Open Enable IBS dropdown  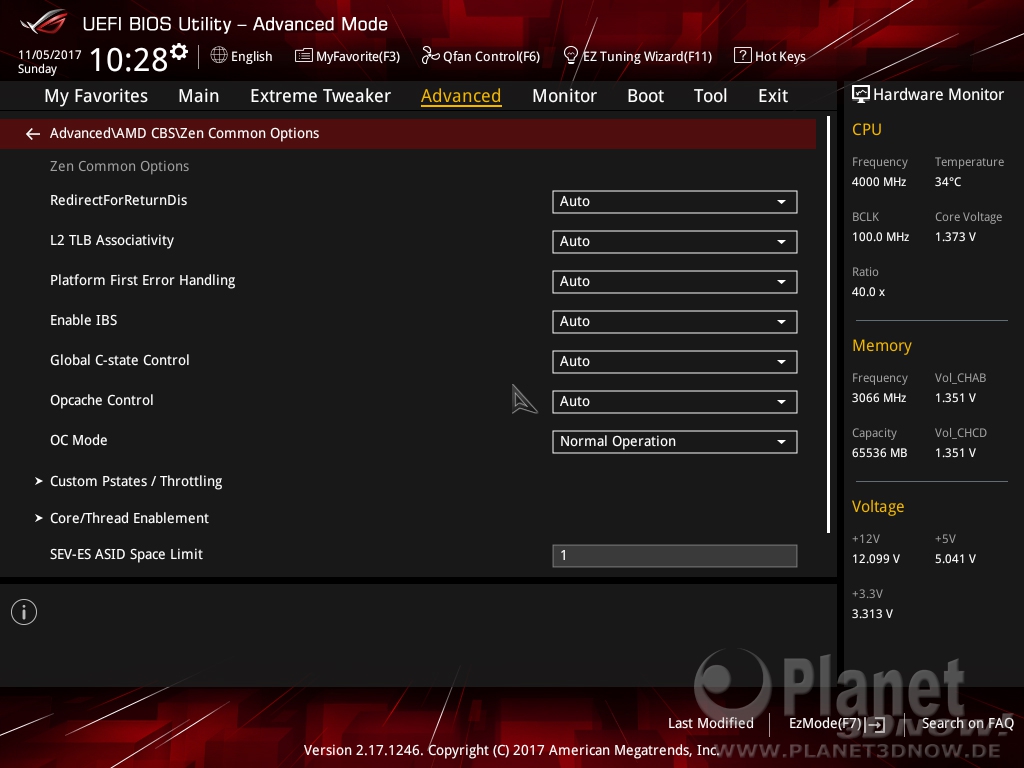675,321
